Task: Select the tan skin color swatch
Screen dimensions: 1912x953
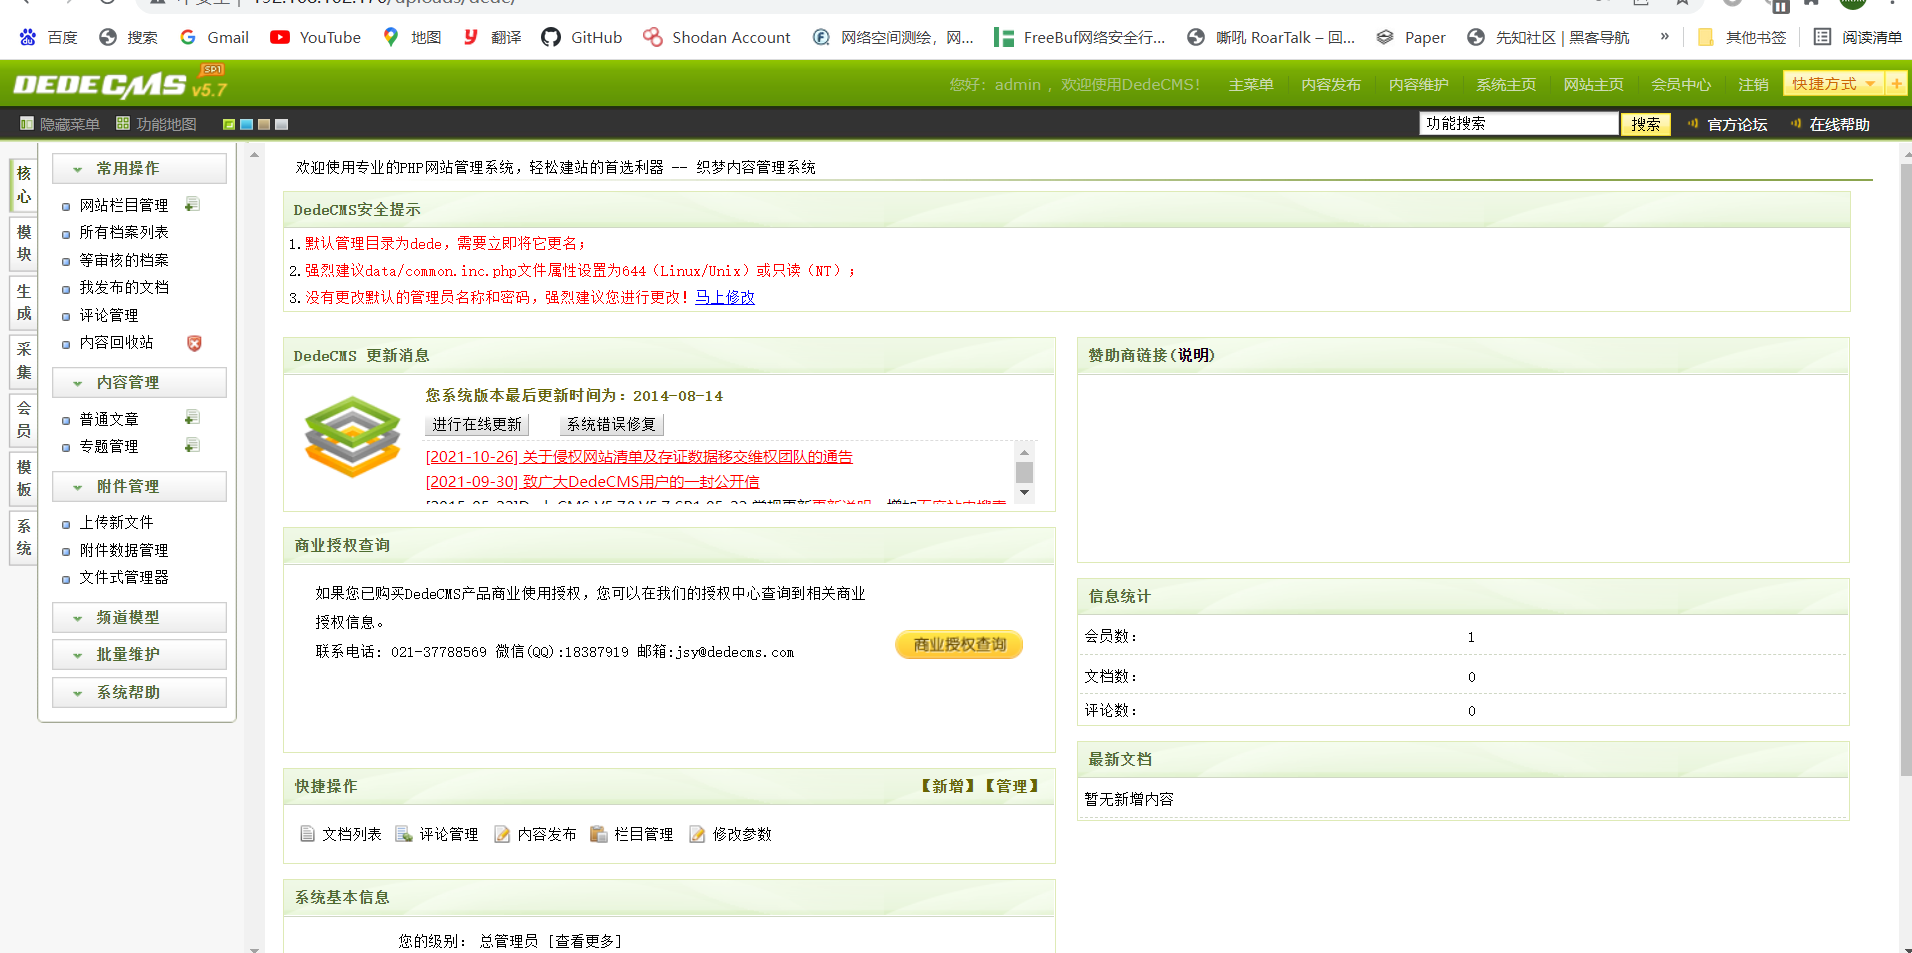Action: pos(264,125)
